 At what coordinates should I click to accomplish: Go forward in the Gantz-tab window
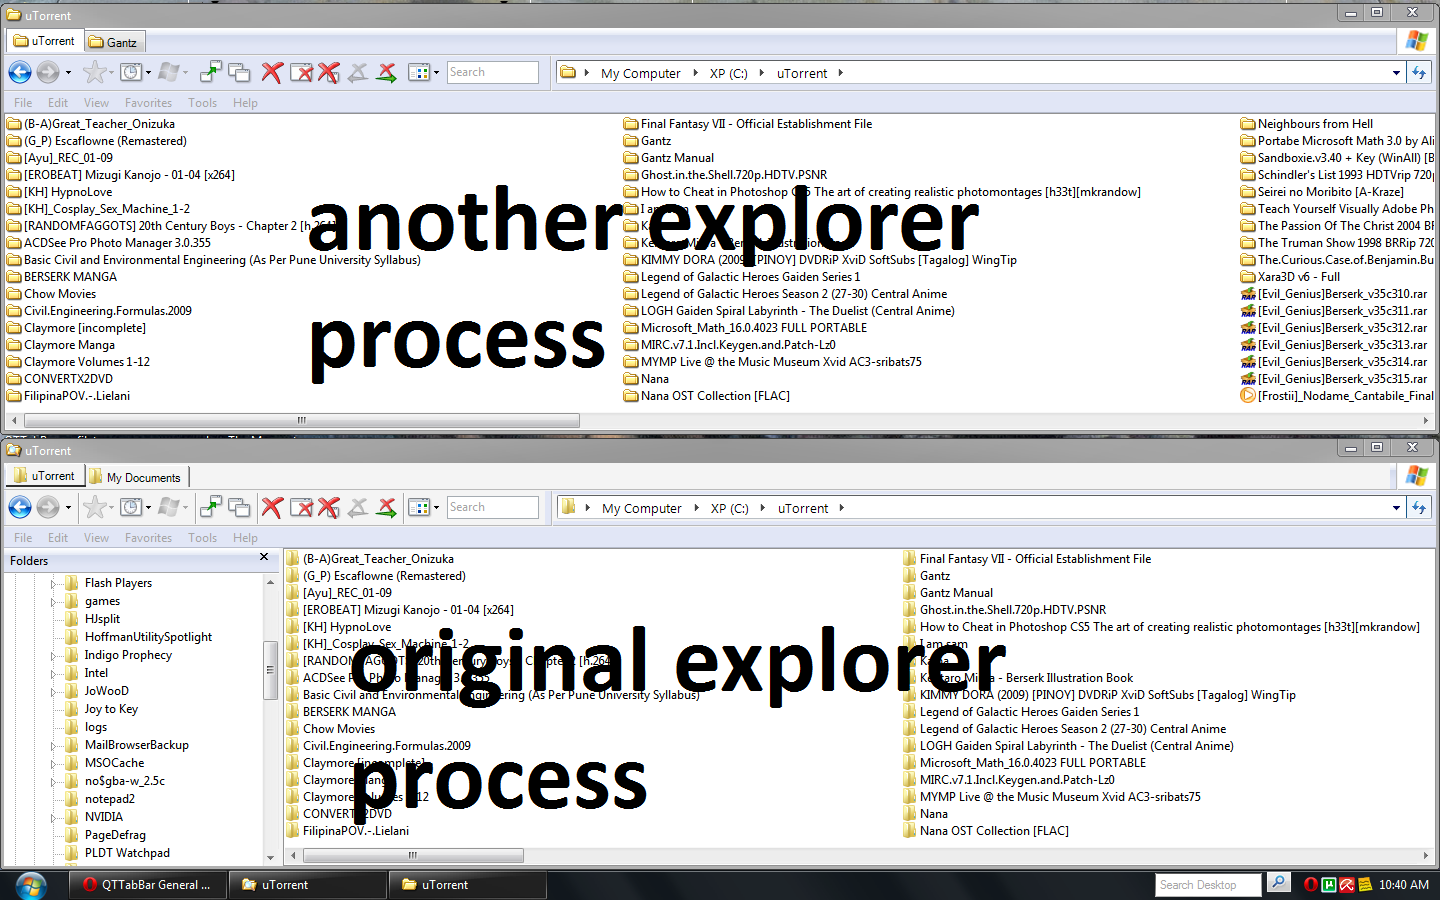pyautogui.click(x=47, y=72)
